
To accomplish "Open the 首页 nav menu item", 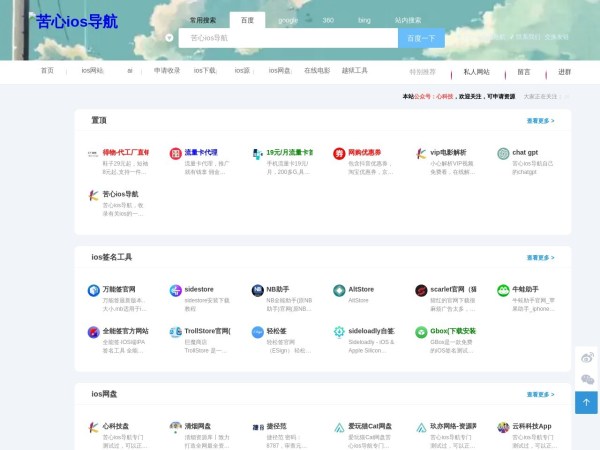I will (47, 71).
